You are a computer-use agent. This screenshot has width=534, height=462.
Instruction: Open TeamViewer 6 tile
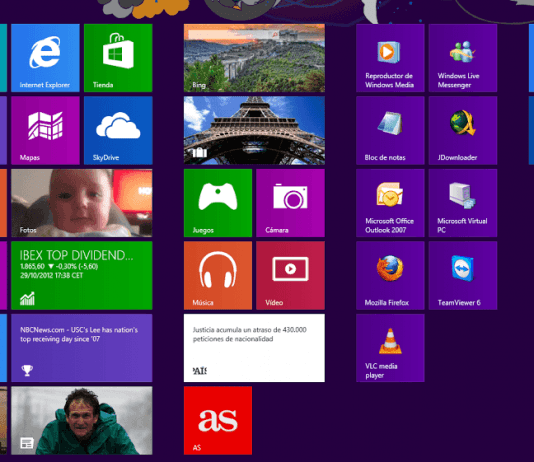coord(463,275)
